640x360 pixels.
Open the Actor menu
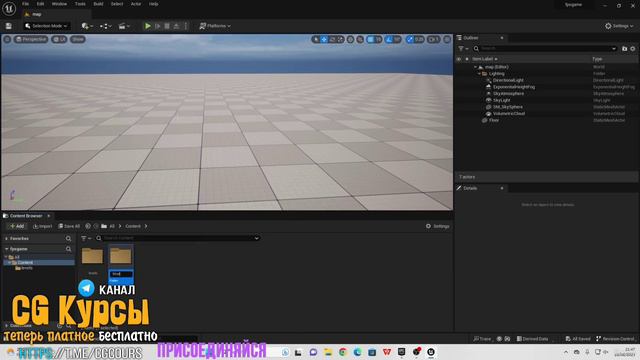click(136, 4)
